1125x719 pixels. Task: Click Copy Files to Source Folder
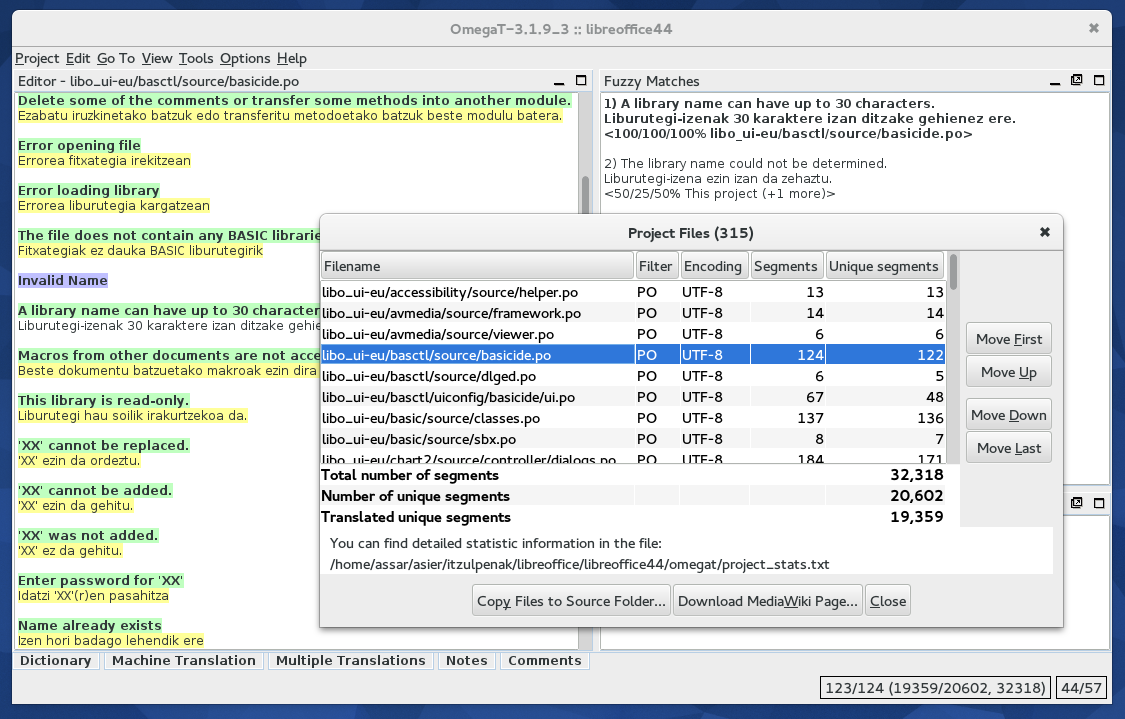[x=571, y=601]
